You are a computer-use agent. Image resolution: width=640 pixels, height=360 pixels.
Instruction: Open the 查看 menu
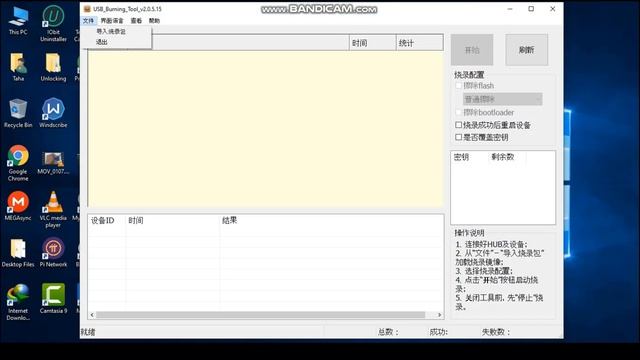coord(136,20)
